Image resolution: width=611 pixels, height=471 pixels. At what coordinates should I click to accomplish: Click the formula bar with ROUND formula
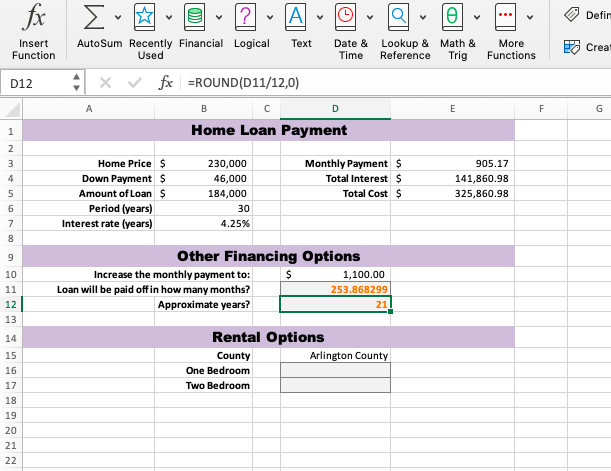pos(396,83)
